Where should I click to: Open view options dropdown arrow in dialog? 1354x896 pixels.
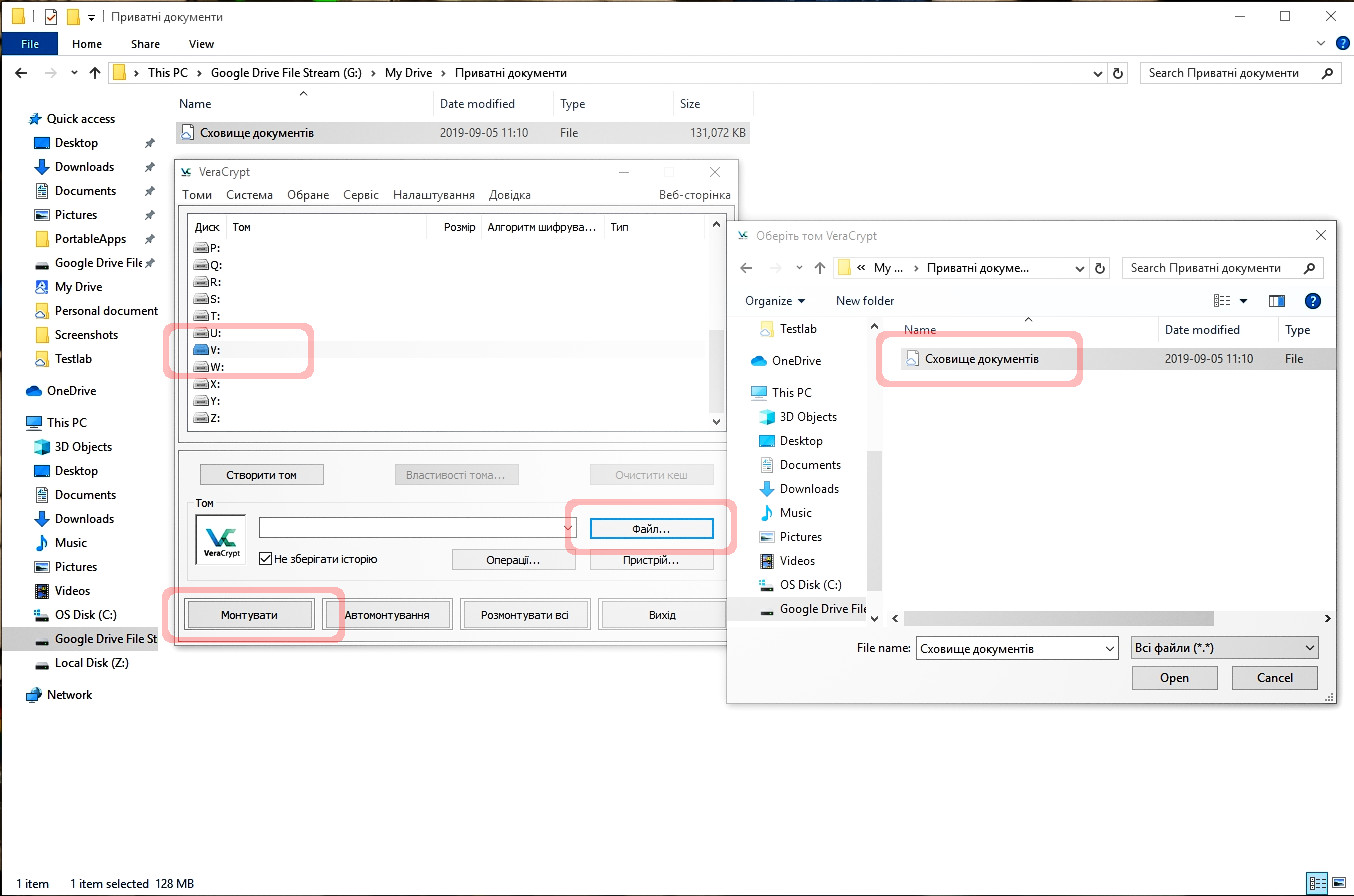(1244, 301)
